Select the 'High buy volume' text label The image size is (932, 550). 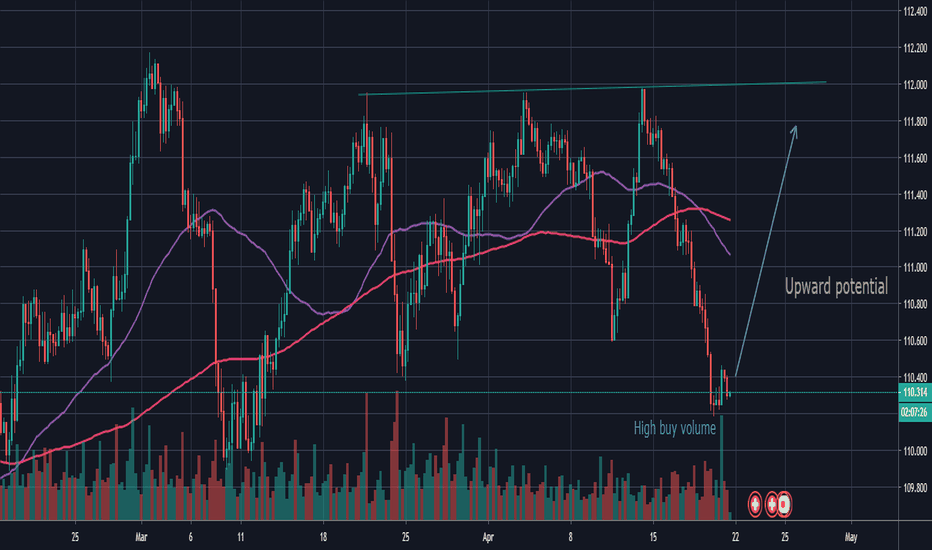675,428
